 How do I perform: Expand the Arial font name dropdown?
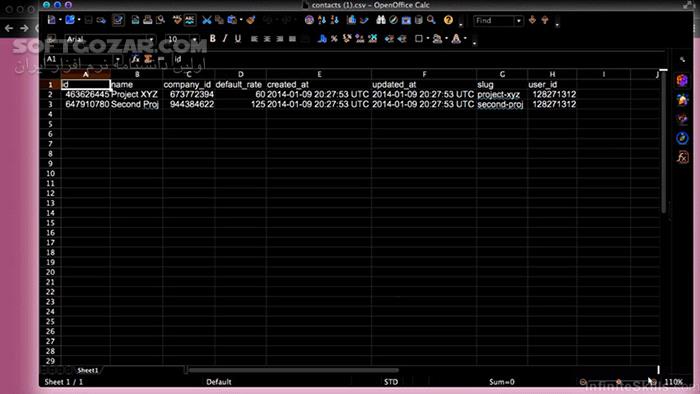pyautogui.click(x=151, y=39)
